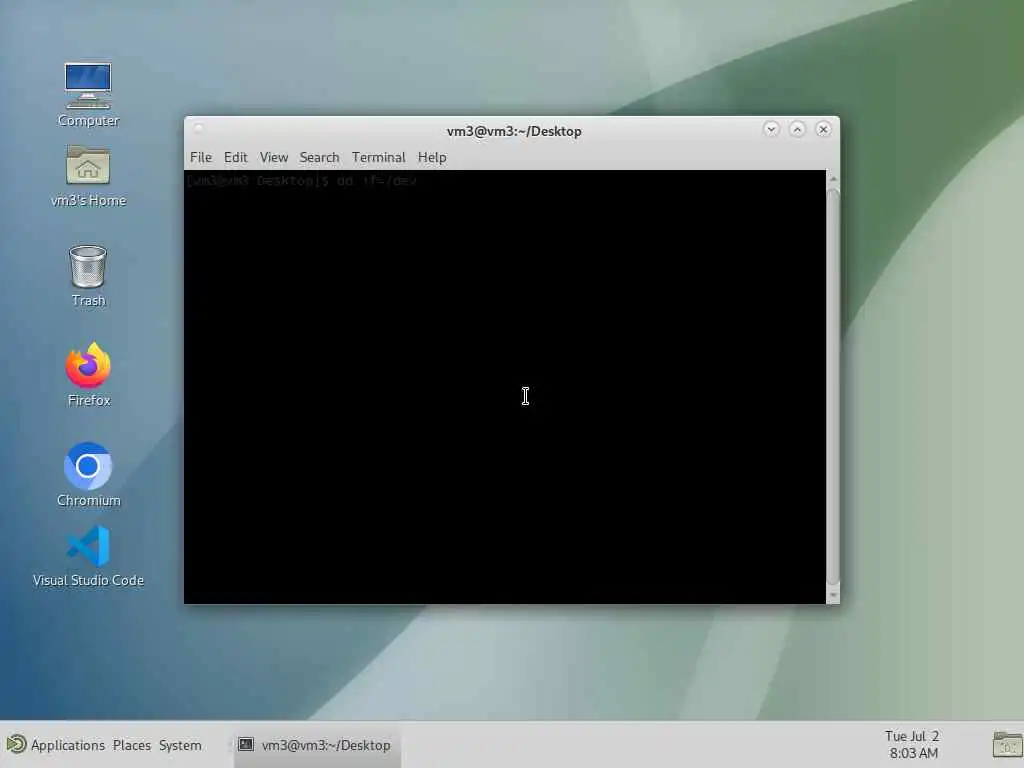Click the terminal icon in taskbar button

[246, 744]
